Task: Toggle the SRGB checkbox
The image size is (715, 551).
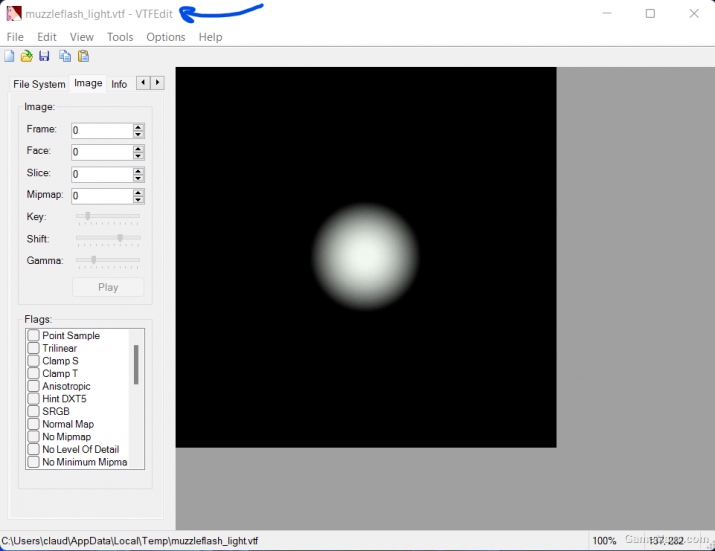Action: tap(33, 411)
